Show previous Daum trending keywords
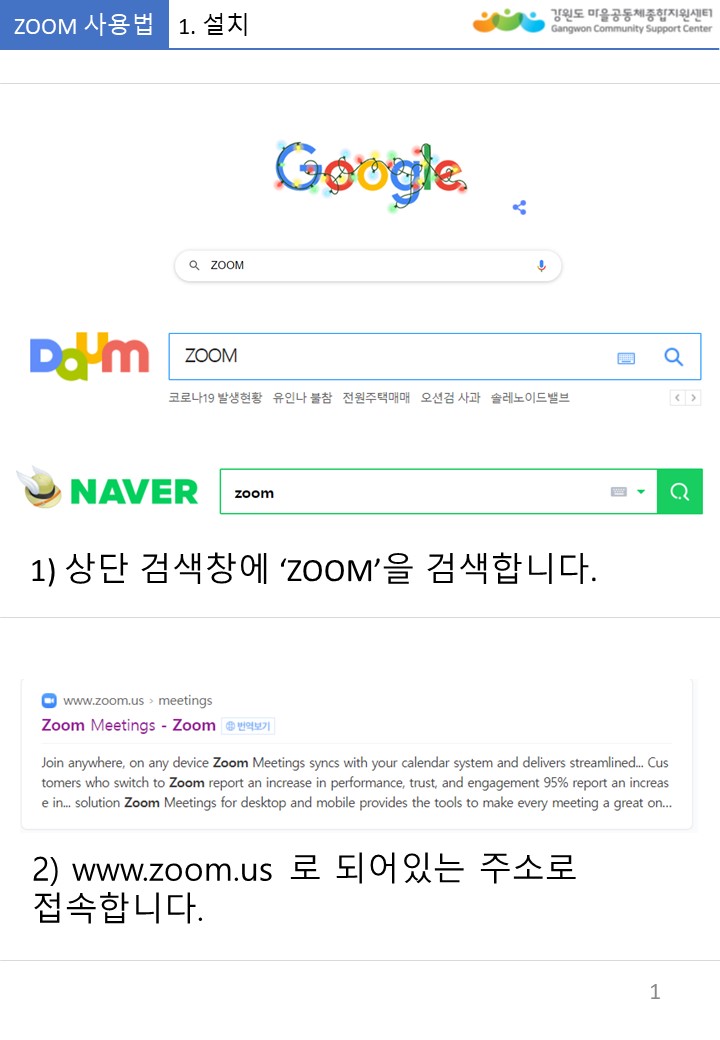Screen dimensions: 720x1040 coord(677,398)
